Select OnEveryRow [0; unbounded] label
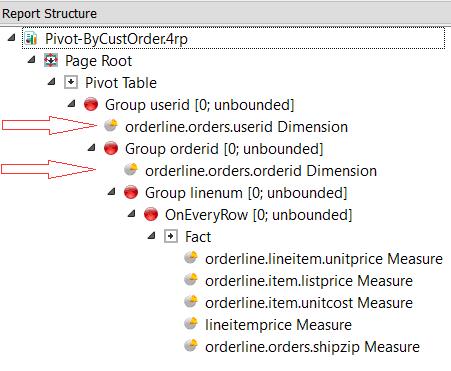The image size is (451, 371). tap(258, 215)
